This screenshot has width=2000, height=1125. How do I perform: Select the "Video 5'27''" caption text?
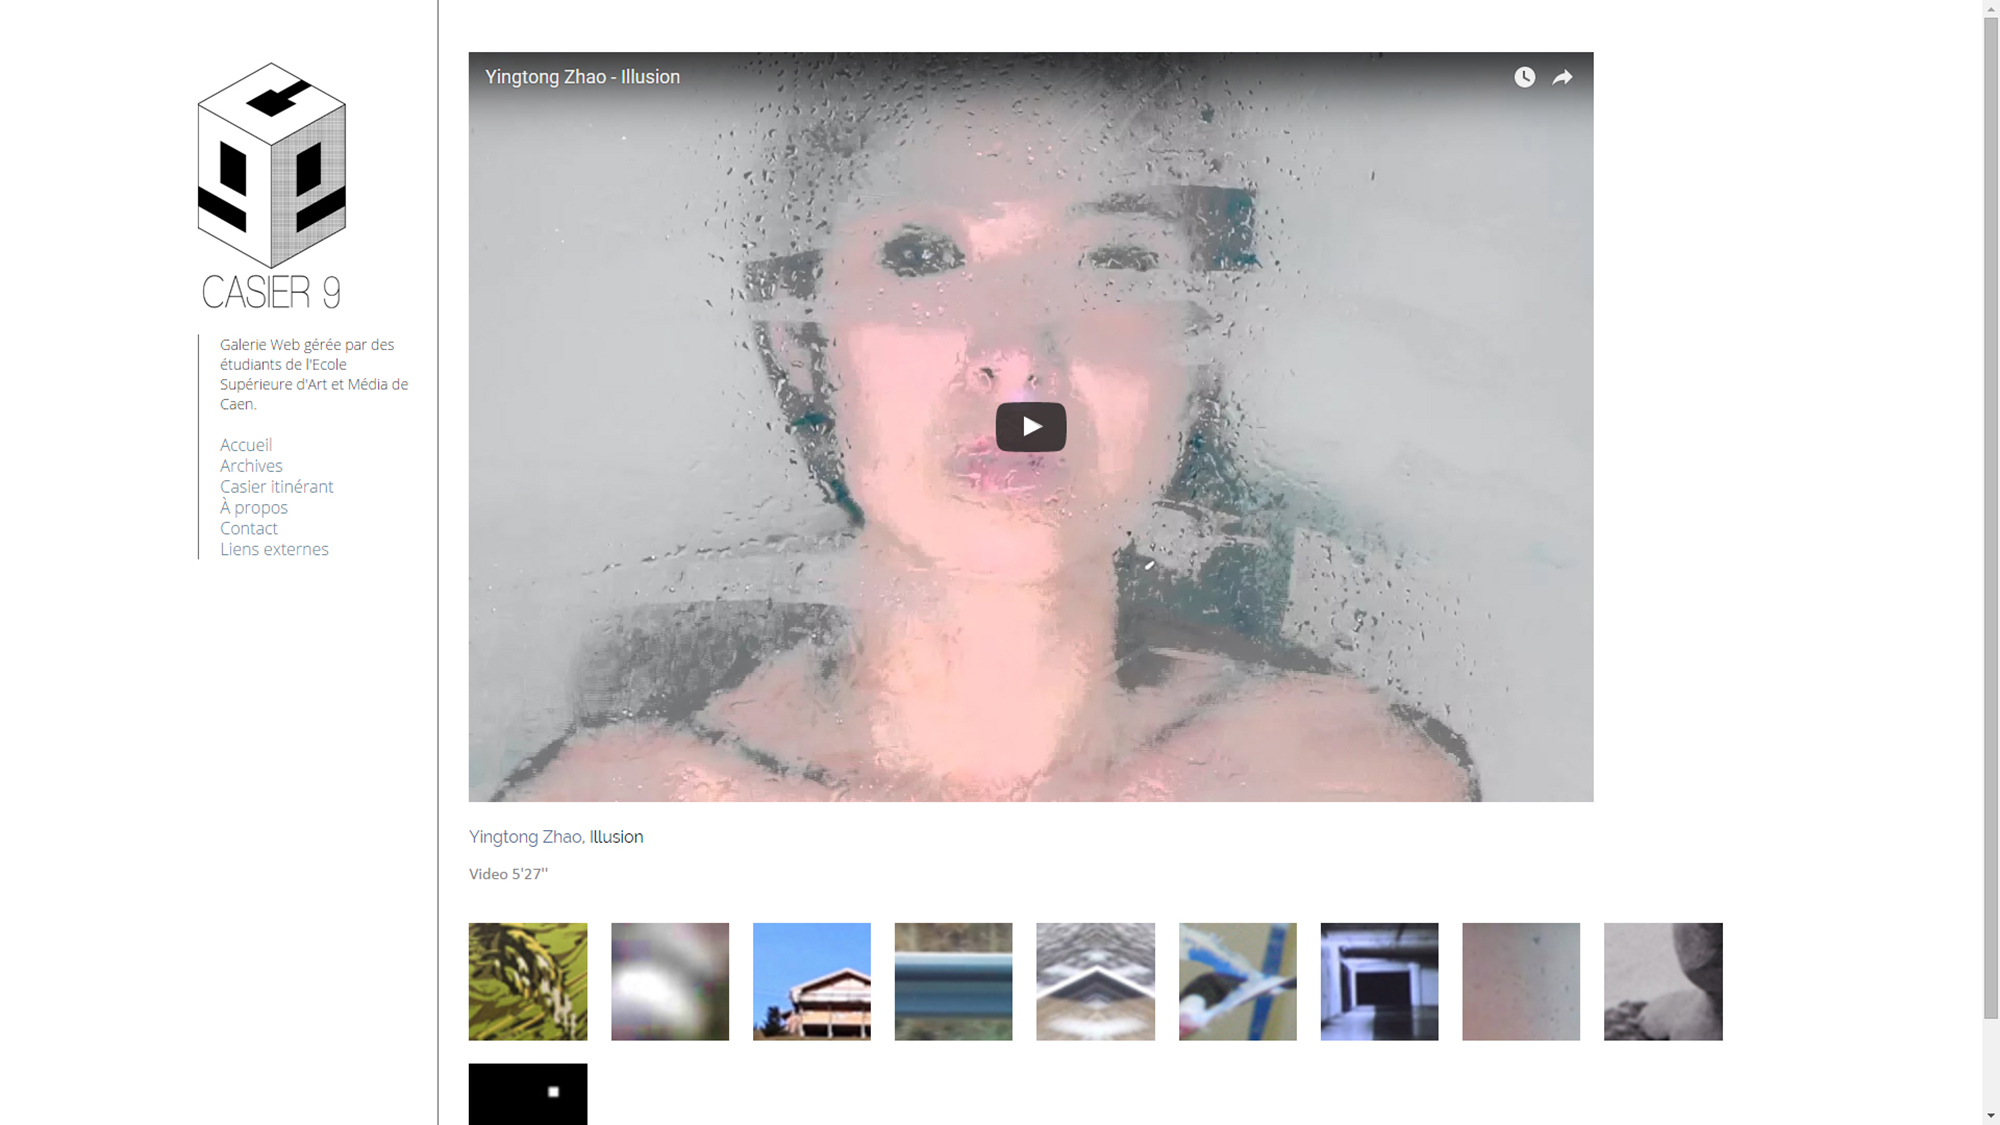tap(508, 874)
